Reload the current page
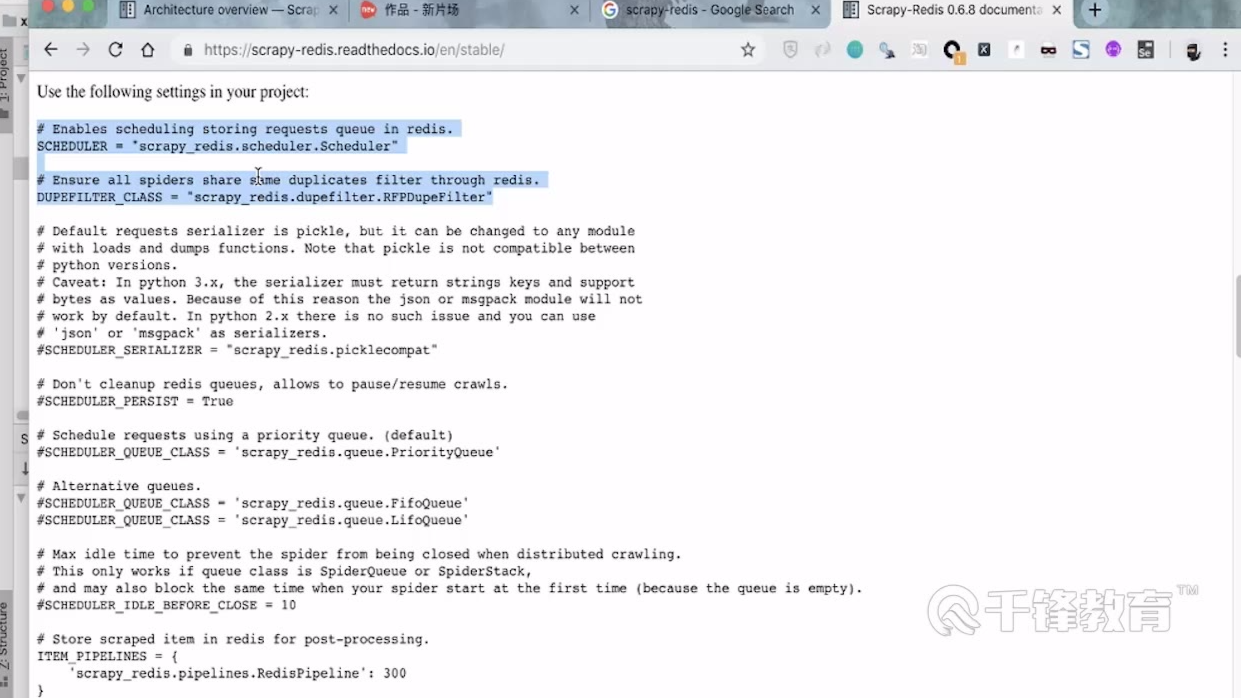The height and width of the screenshot is (698, 1241). pyautogui.click(x=115, y=50)
